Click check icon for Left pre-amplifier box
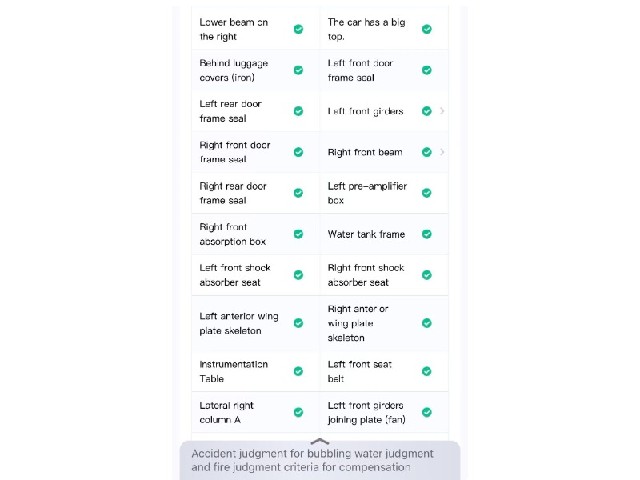Screen dimensions: 640x480 coord(427,193)
